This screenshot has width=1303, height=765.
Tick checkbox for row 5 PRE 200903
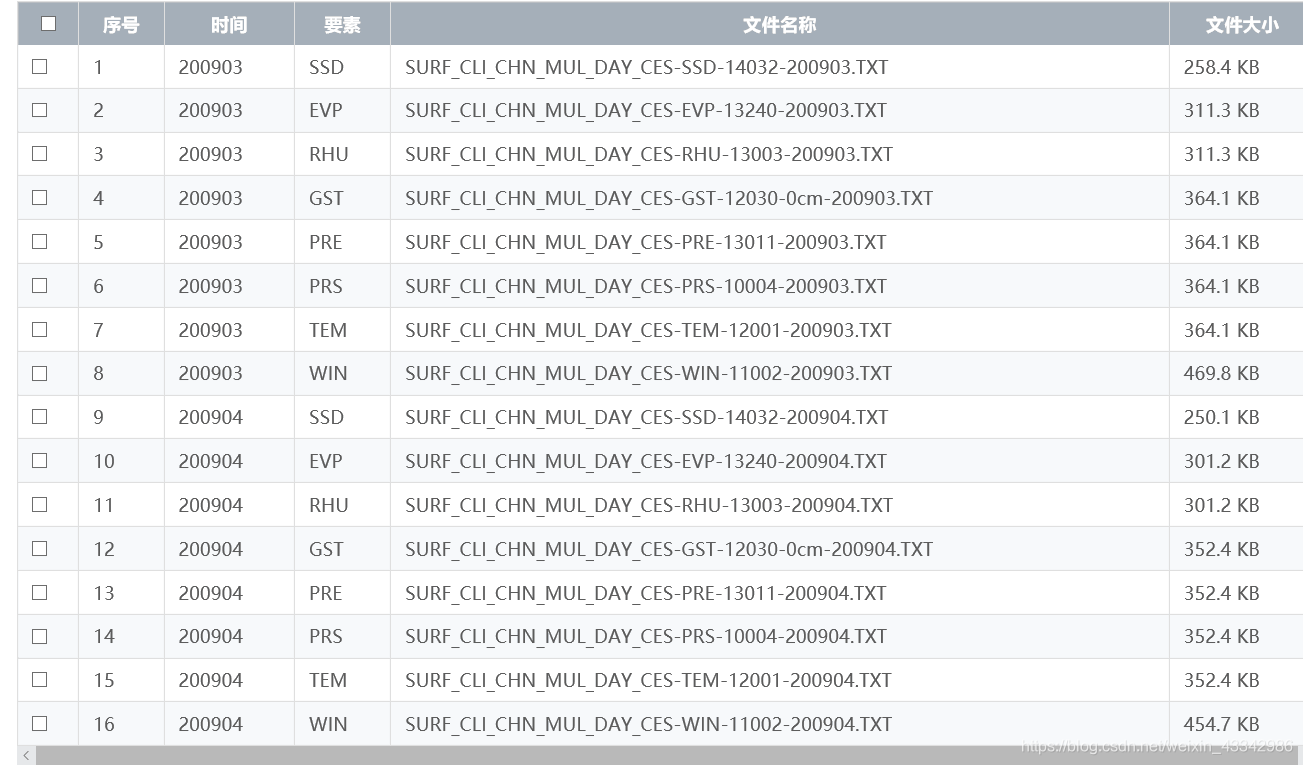point(40,241)
